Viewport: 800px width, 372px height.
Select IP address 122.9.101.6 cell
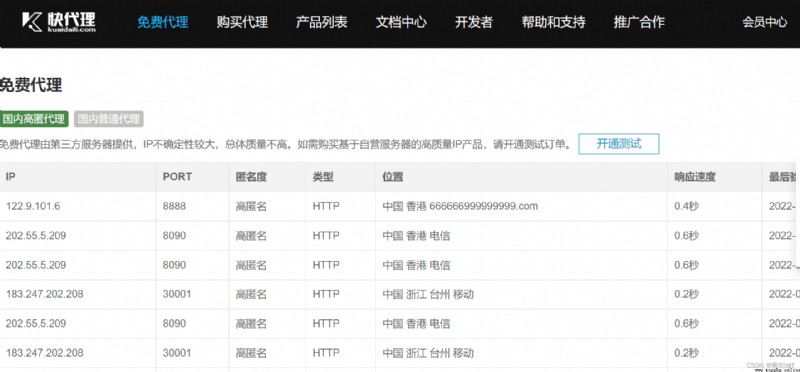(33, 206)
